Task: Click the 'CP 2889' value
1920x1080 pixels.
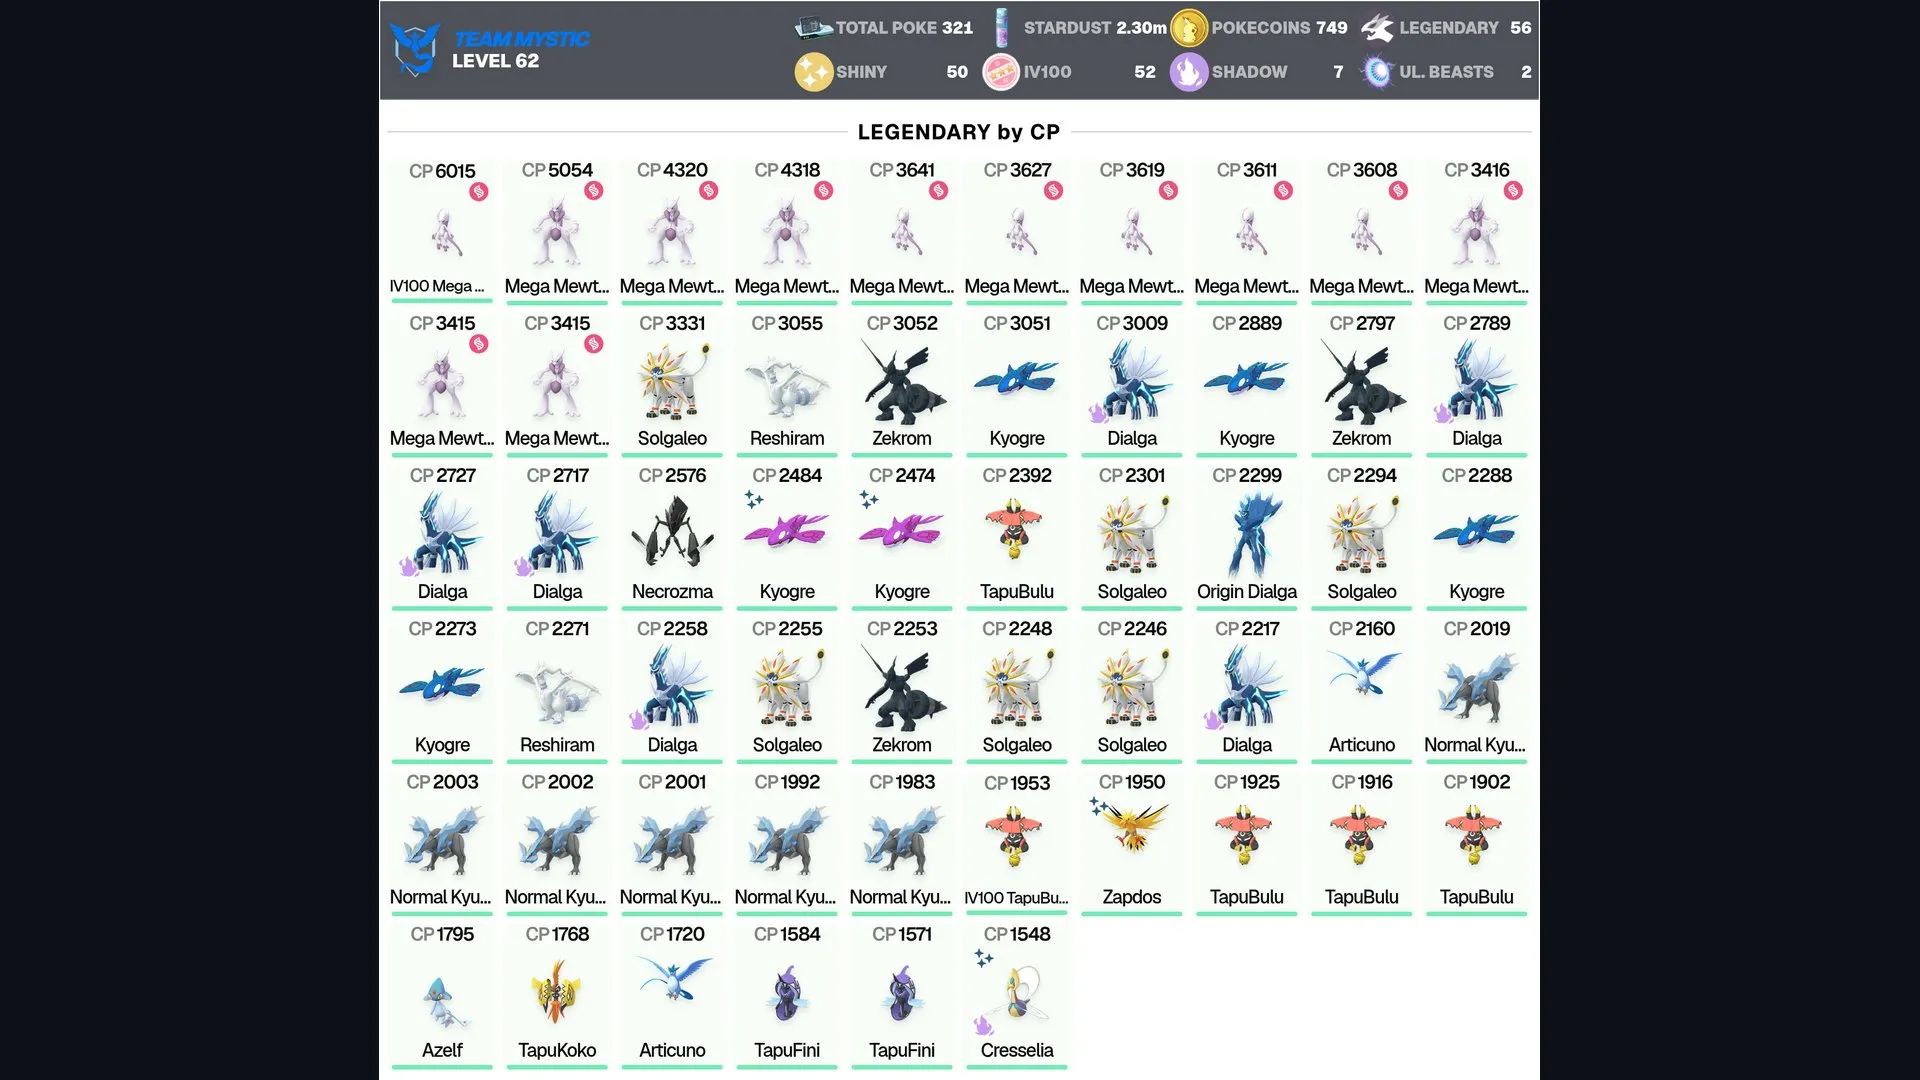Action: pos(1247,323)
